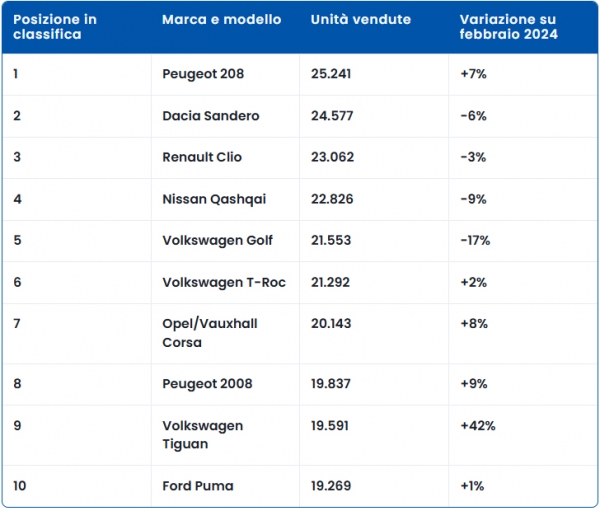Click the Volkswagen Tiguan cell

coord(202,434)
